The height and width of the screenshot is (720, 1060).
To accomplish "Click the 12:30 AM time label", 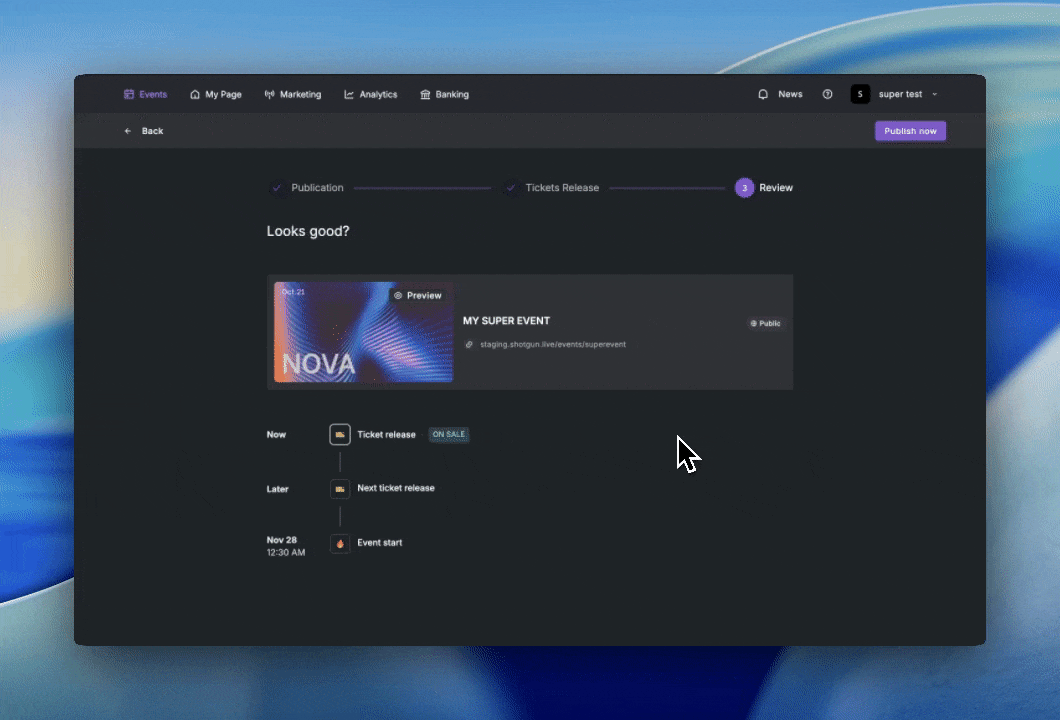I will pyautogui.click(x=286, y=552).
